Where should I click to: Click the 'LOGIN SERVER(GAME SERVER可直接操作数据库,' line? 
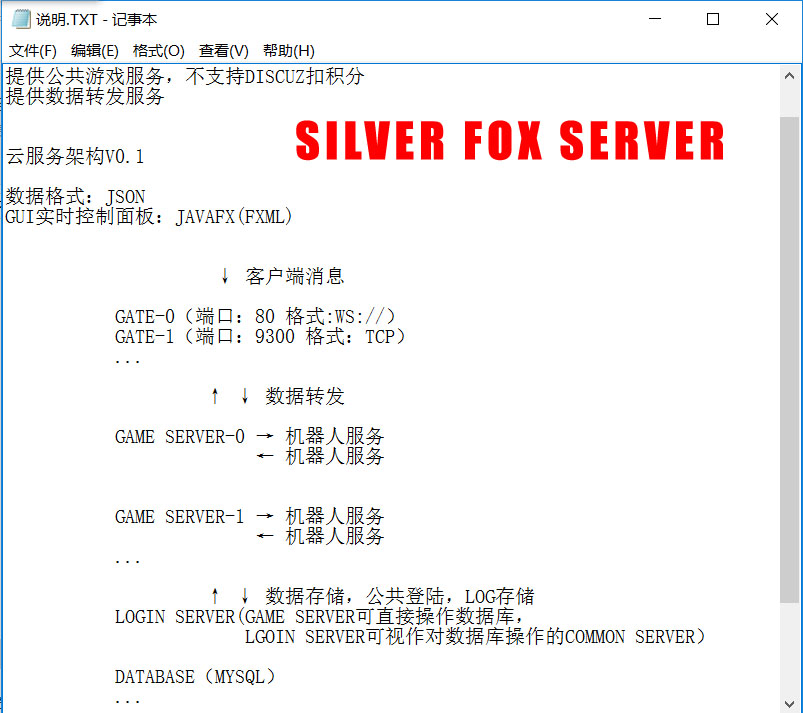click(x=320, y=616)
